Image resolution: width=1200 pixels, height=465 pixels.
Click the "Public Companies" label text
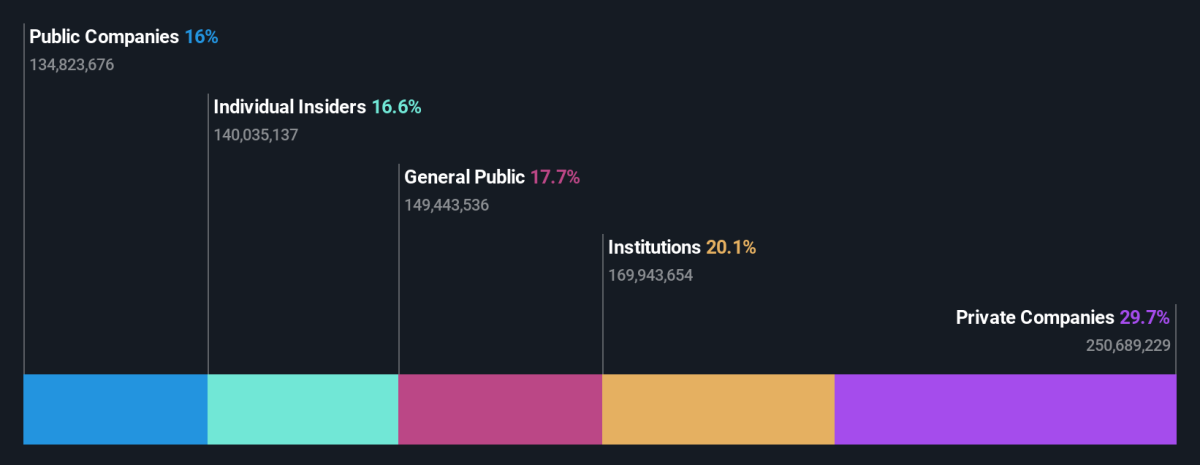(x=104, y=37)
